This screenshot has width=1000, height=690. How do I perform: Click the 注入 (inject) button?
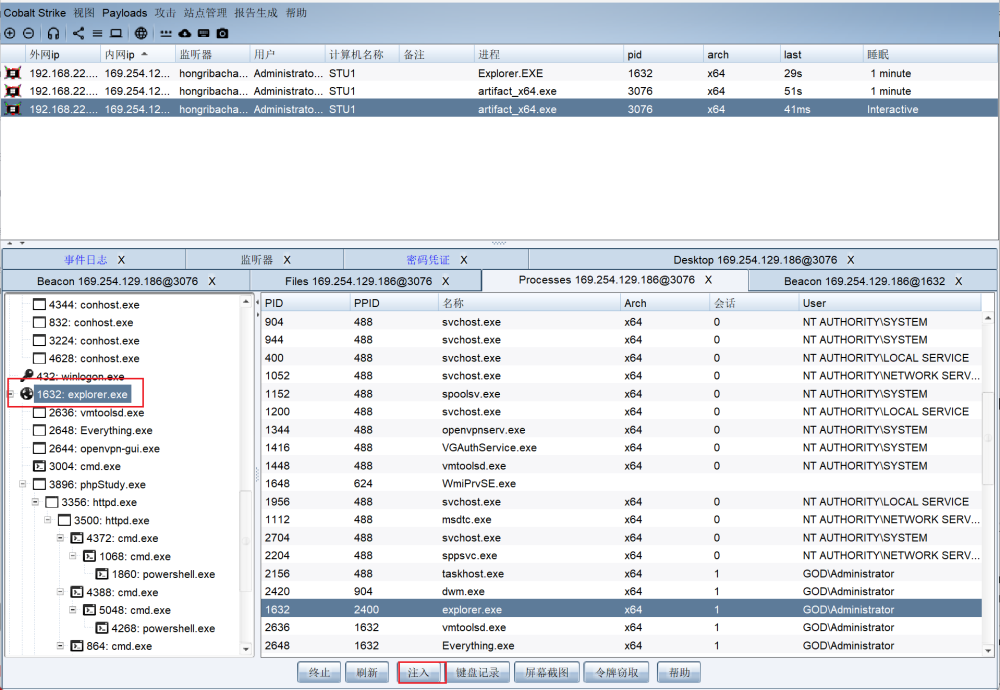tap(419, 672)
